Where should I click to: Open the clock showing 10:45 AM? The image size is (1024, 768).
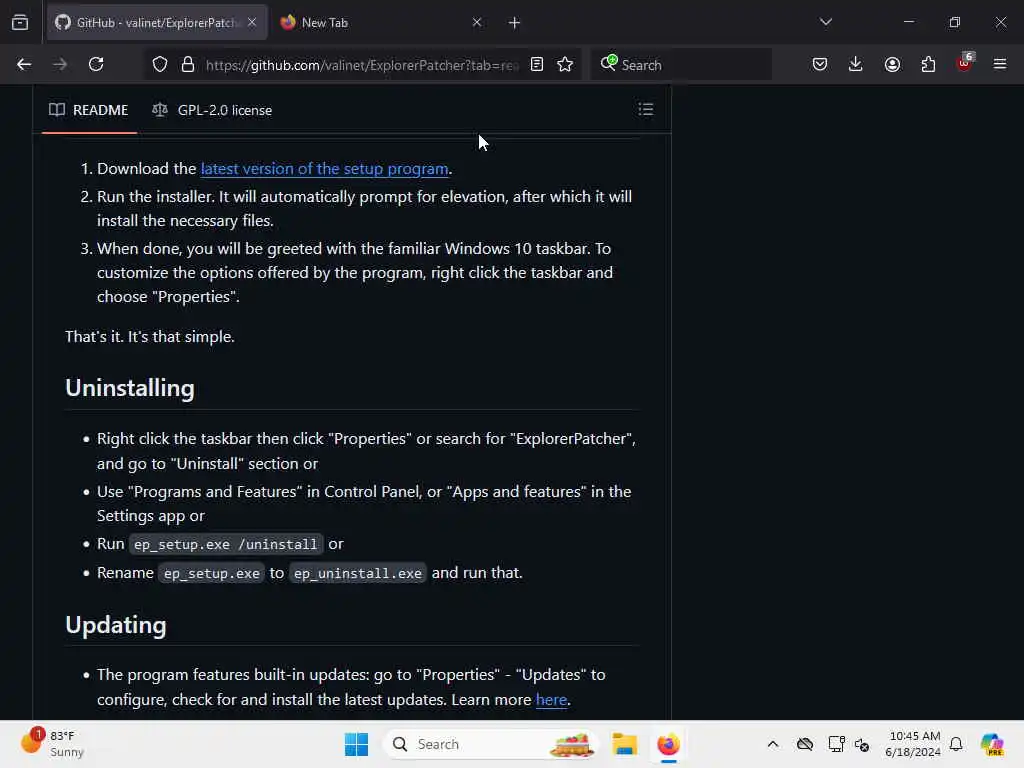point(914,744)
